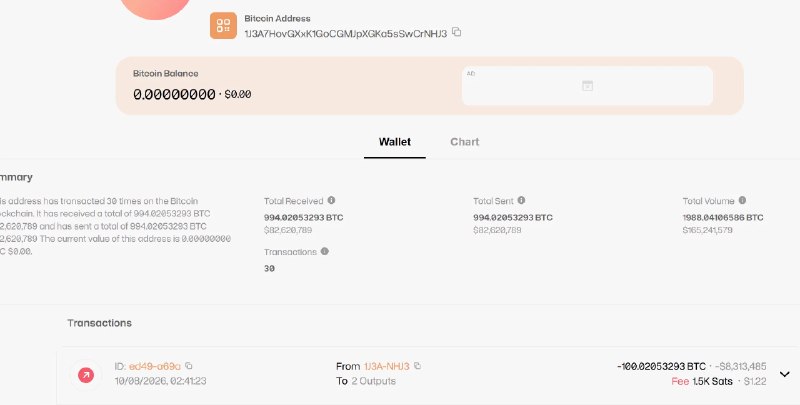The height and width of the screenshot is (405, 800).
Task: Click the Bitcoin address text string
Action: click(x=346, y=34)
